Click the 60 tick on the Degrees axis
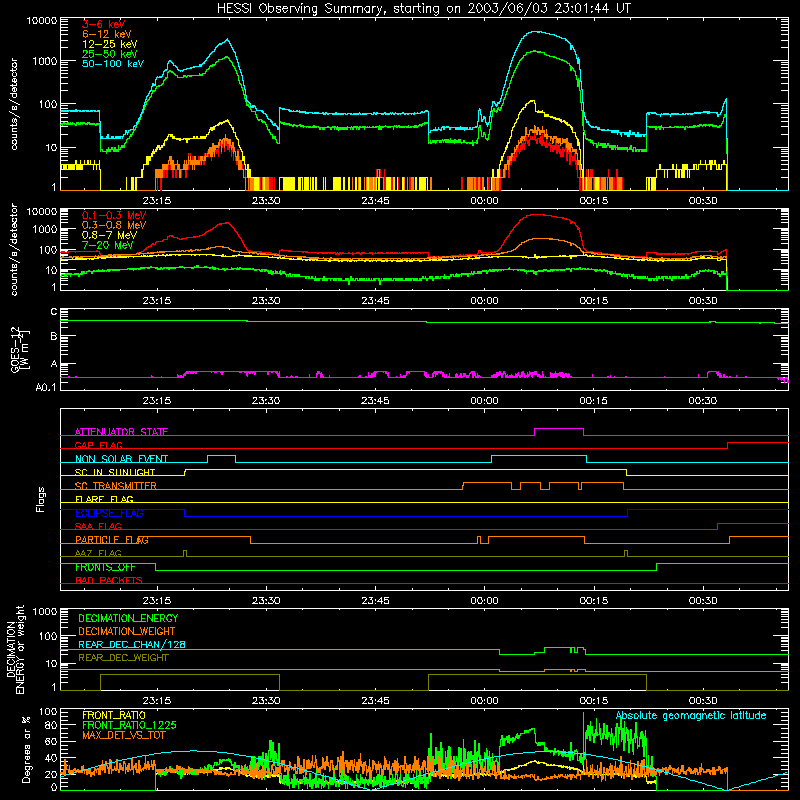The height and width of the screenshot is (800, 800). pos(51,741)
